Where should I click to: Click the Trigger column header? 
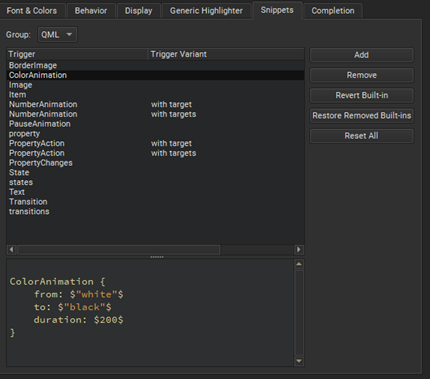77,54
